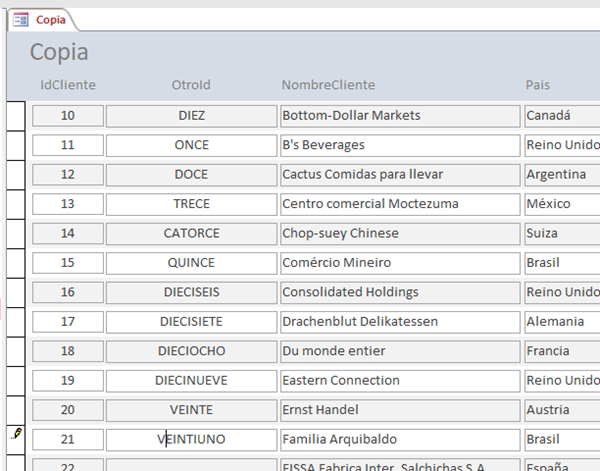
Task: Click the form icon on Copia tab
Action: [21, 20]
